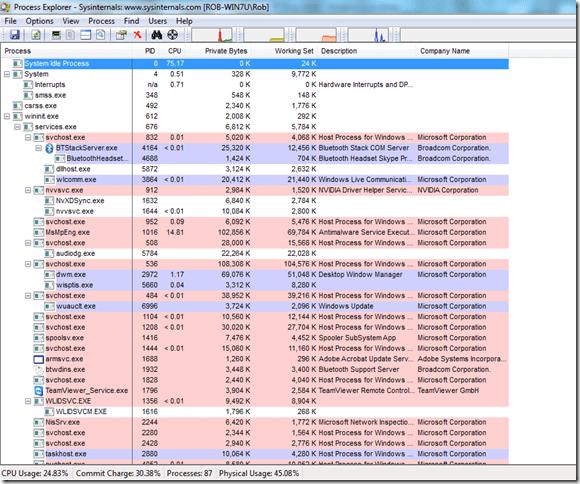Sort by the Process column header
580x484 pixels.
tap(67, 51)
